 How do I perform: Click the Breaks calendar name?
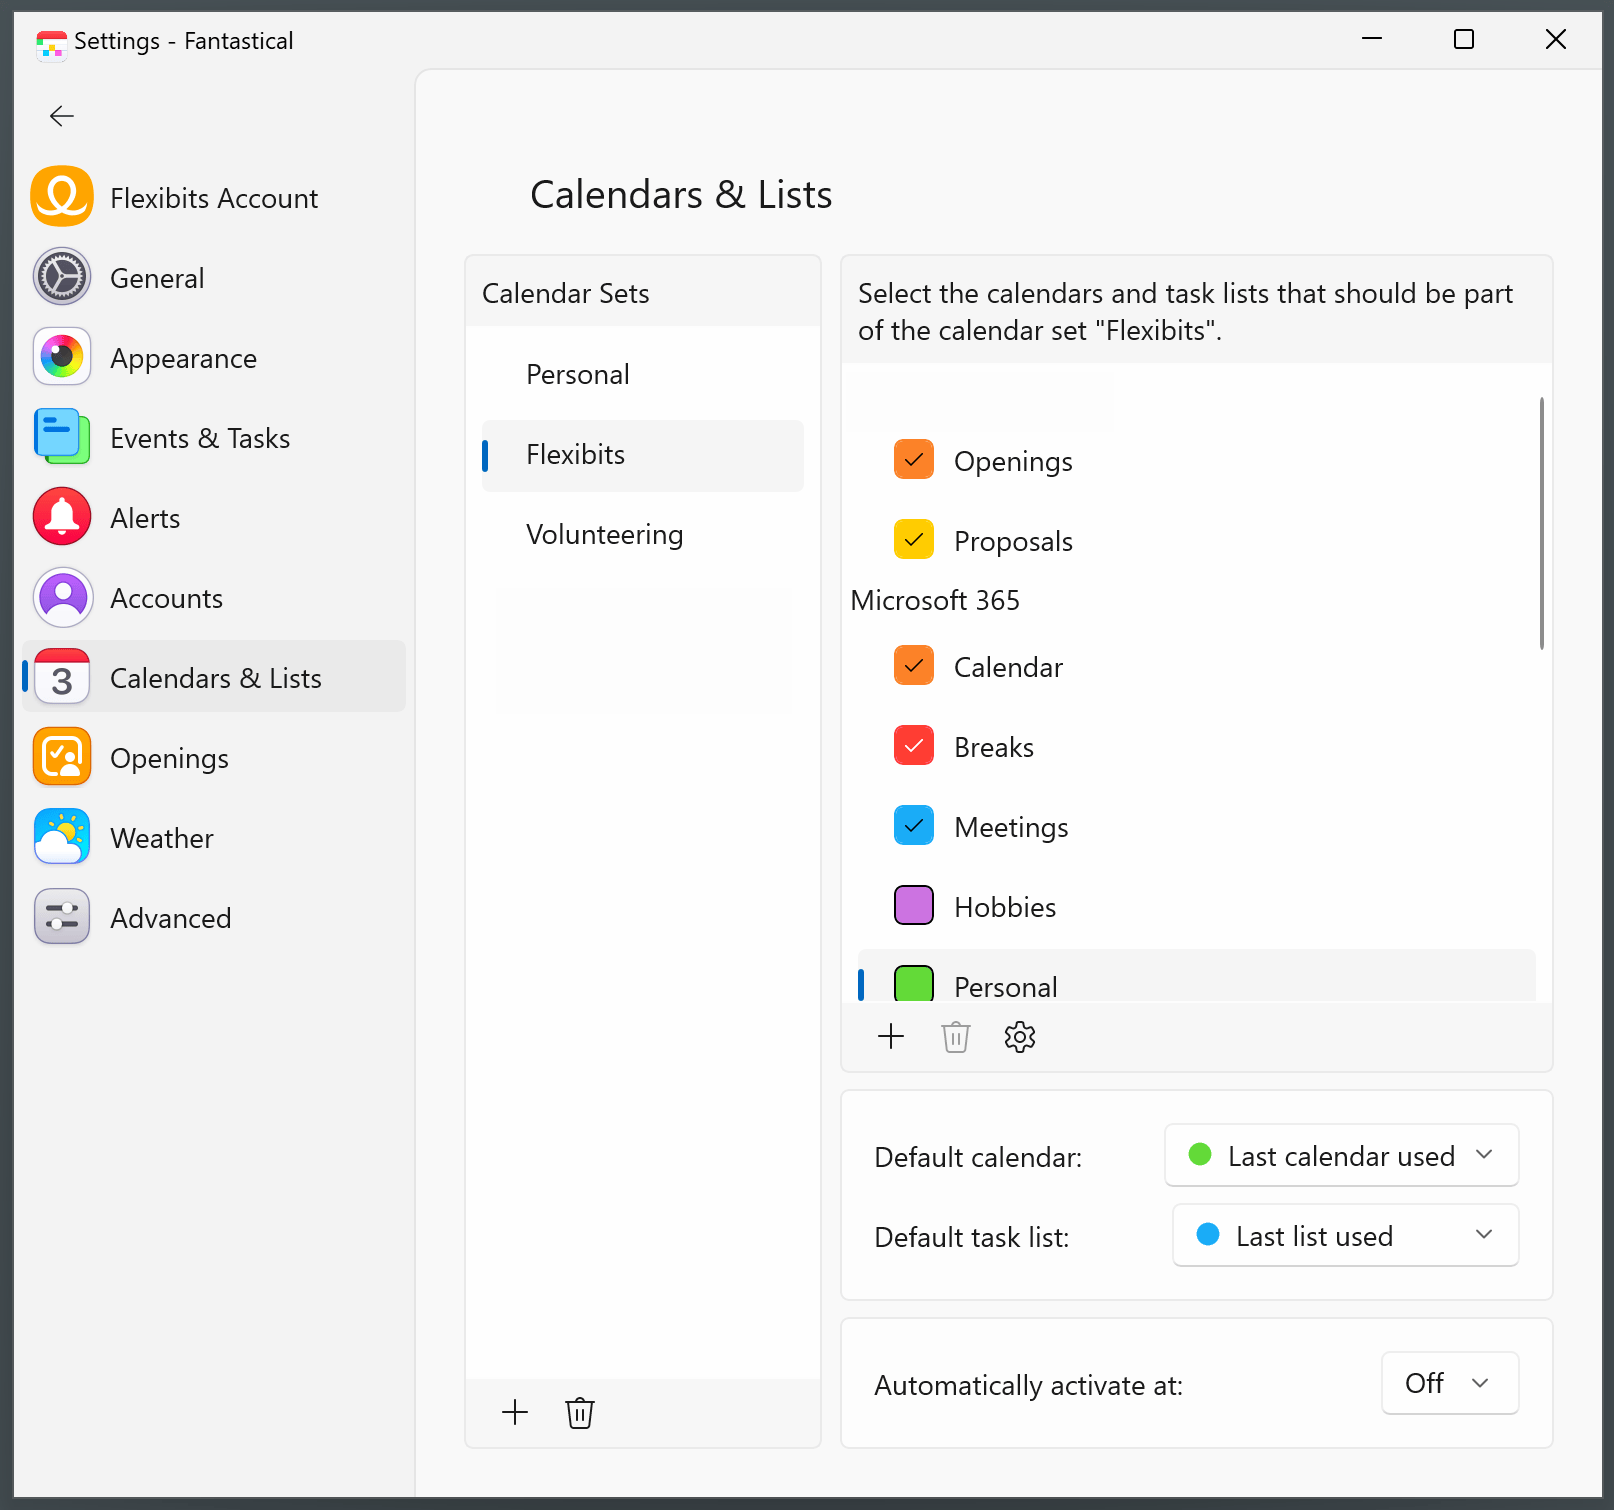(994, 747)
